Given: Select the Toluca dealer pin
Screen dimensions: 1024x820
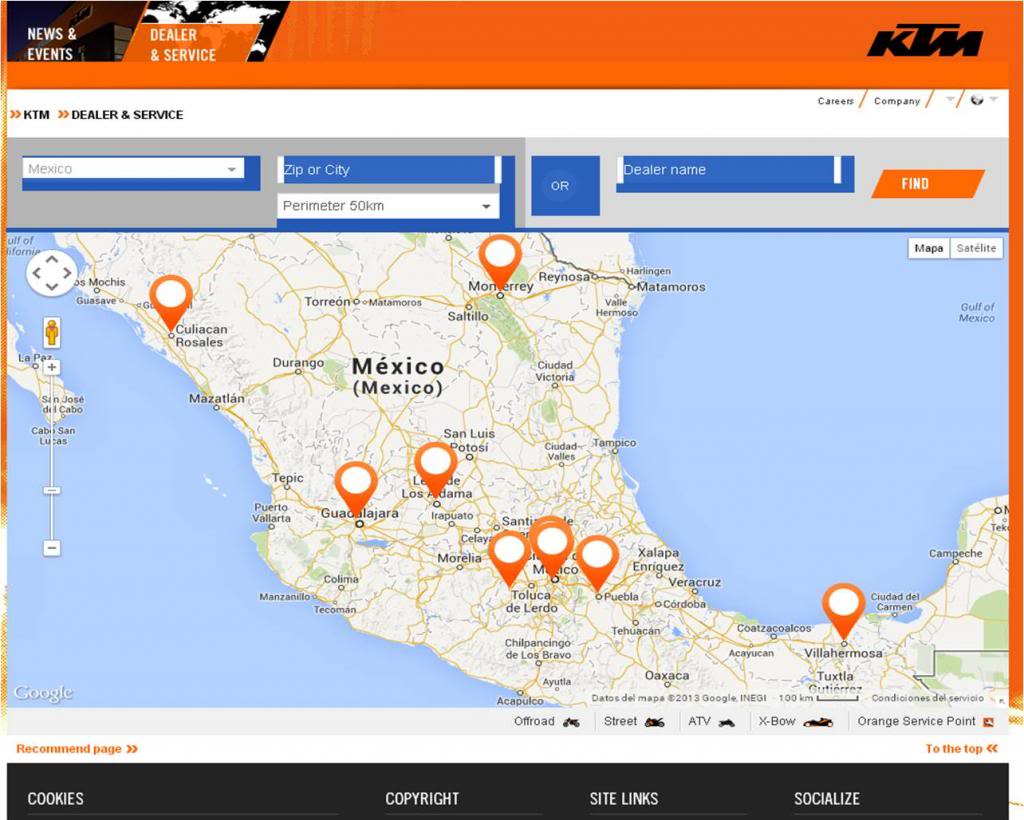Looking at the screenshot, I should (509, 558).
